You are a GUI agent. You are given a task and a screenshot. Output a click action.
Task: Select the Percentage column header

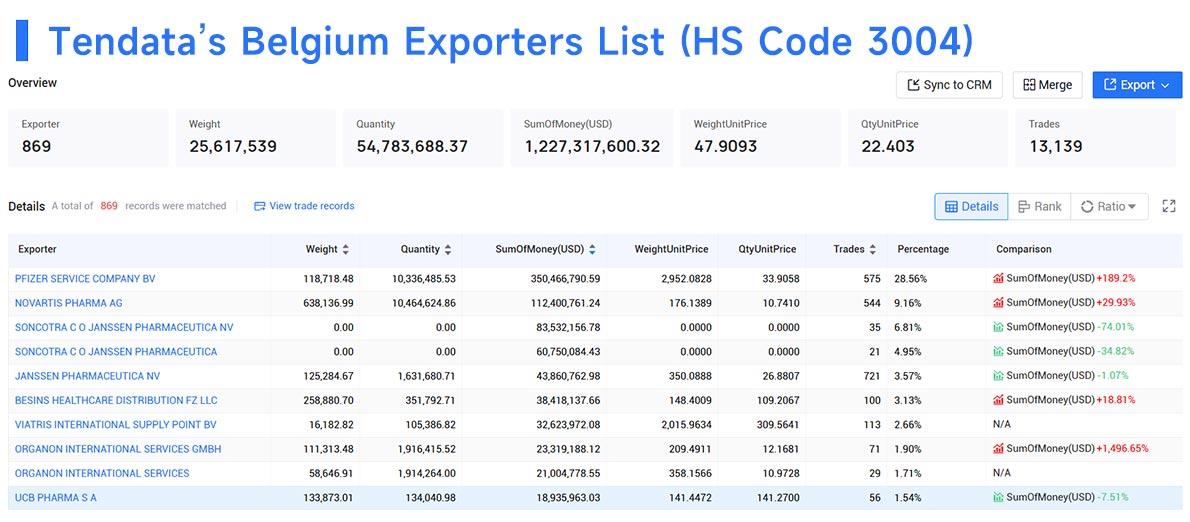[x=923, y=249]
